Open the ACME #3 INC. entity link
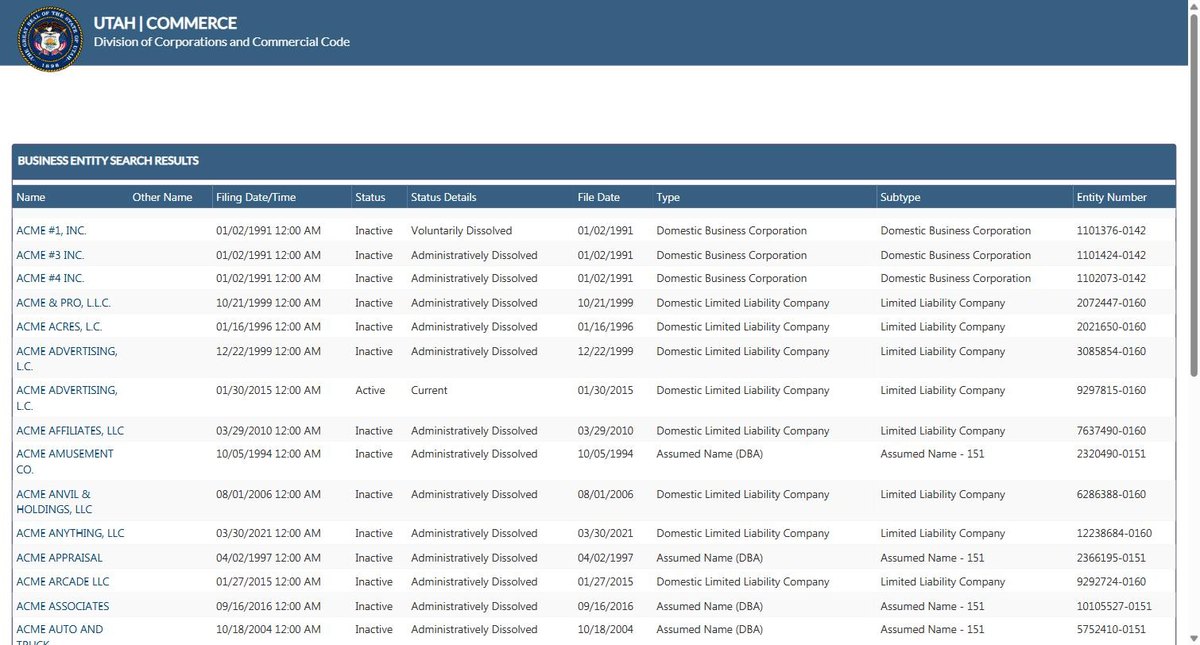Screen dimensions: 1200x645 50,255
